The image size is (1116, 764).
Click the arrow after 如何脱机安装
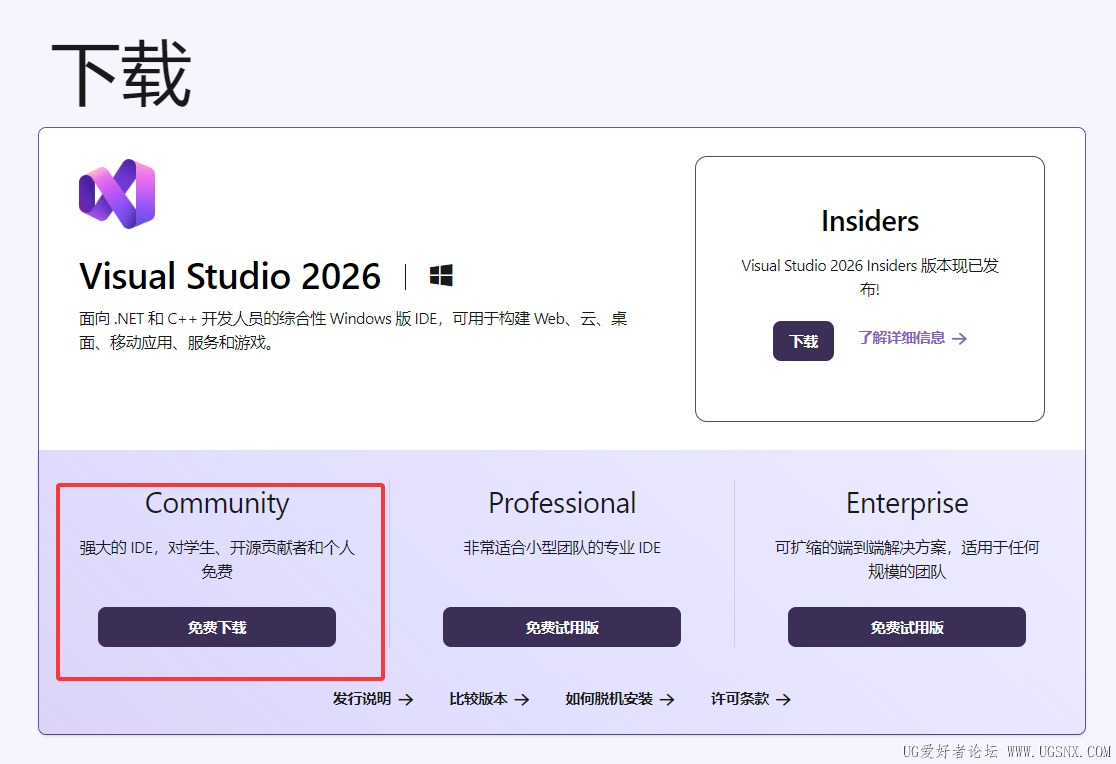pos(667,700)
